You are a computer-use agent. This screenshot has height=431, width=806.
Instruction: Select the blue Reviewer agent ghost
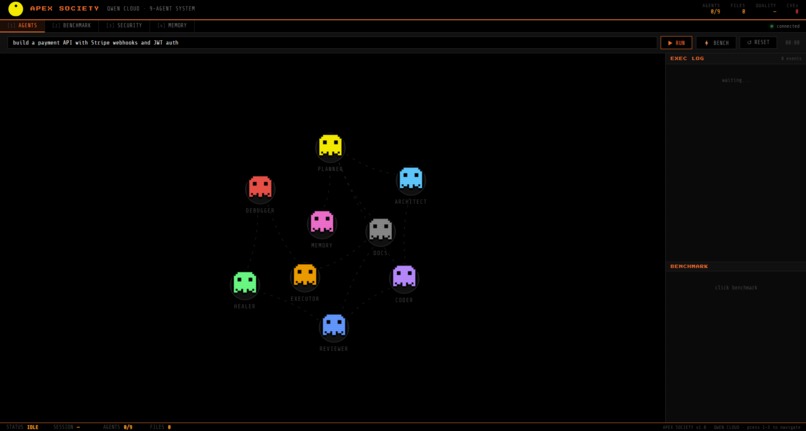click(x=334, y=326)
